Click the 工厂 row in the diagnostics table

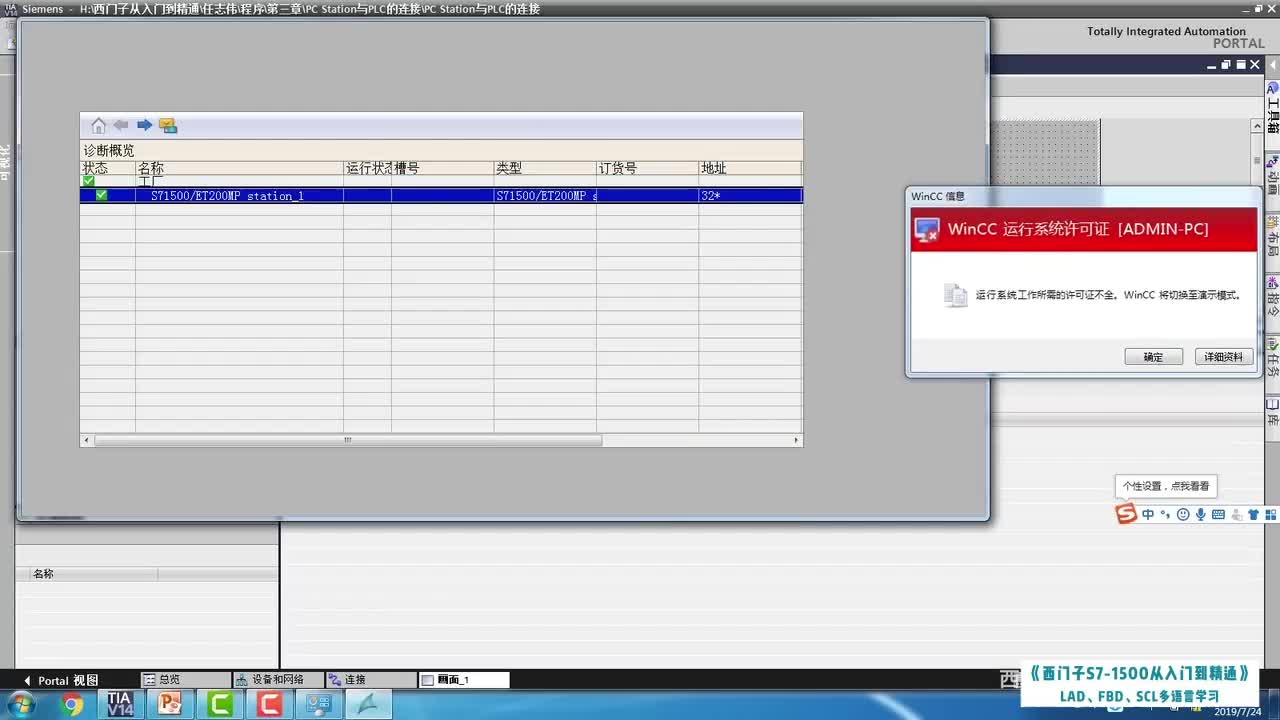441,182
